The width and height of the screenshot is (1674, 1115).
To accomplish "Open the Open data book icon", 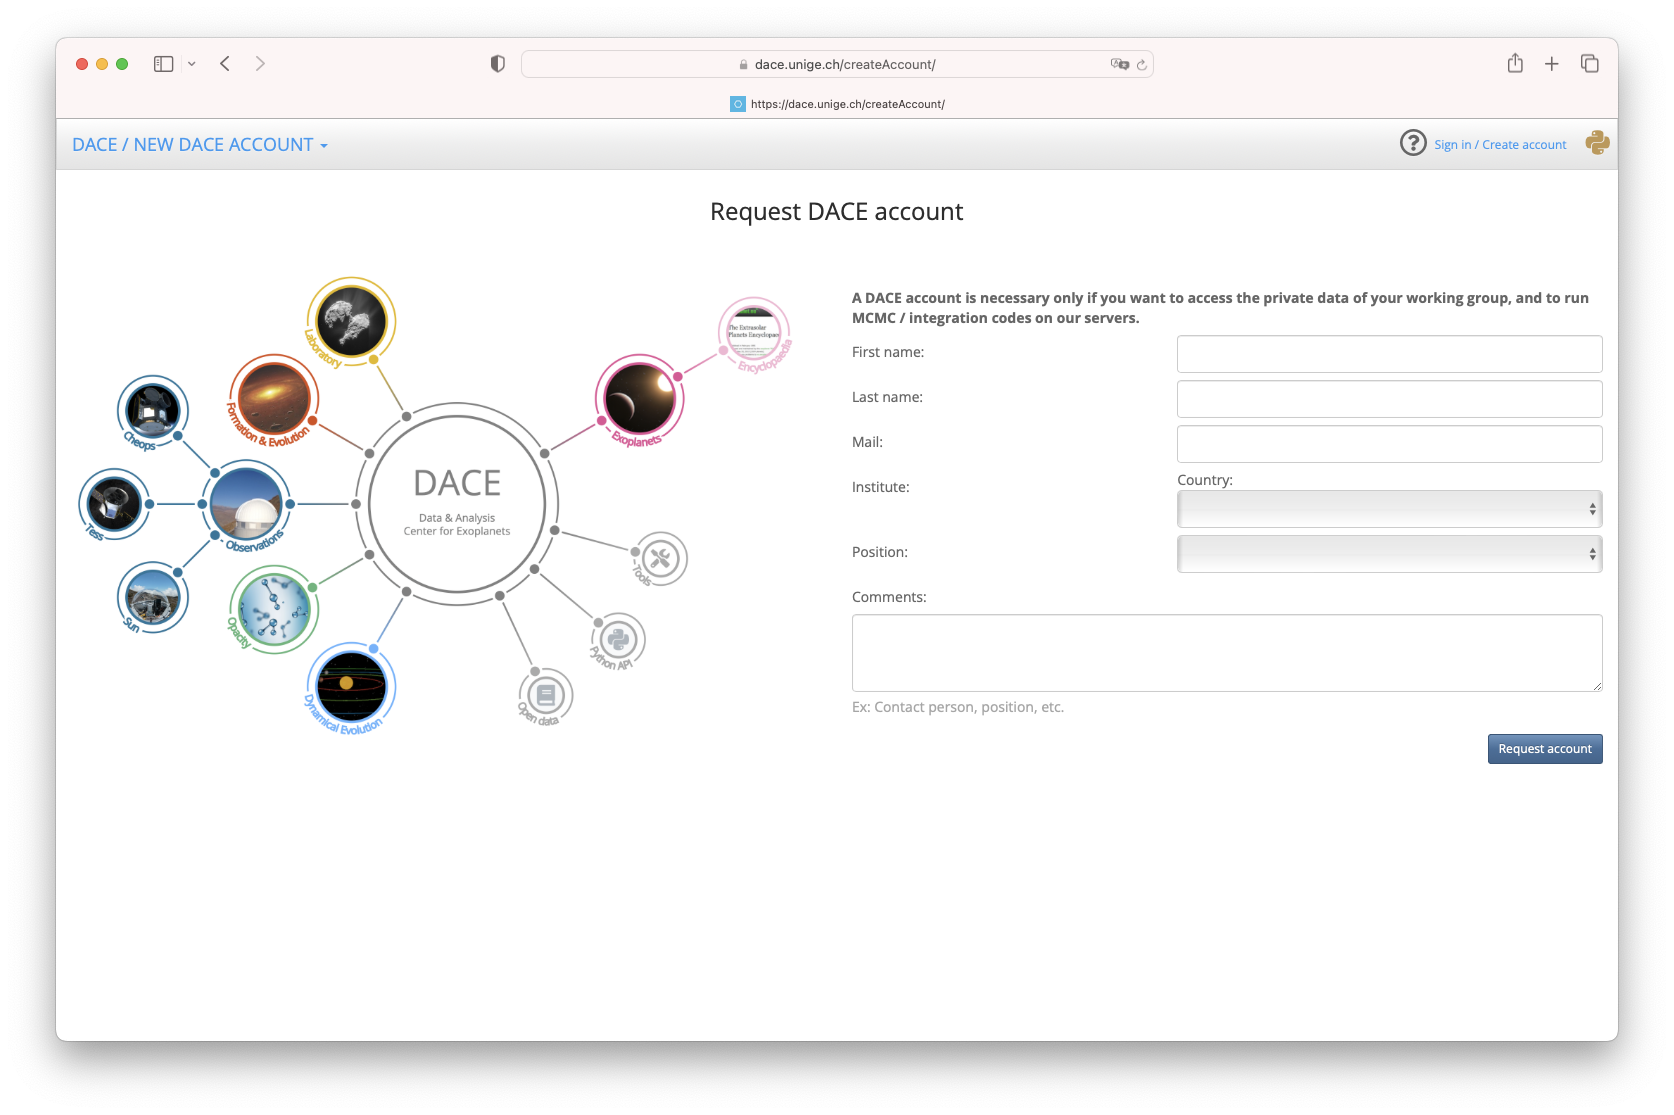I will coord(545,695).
